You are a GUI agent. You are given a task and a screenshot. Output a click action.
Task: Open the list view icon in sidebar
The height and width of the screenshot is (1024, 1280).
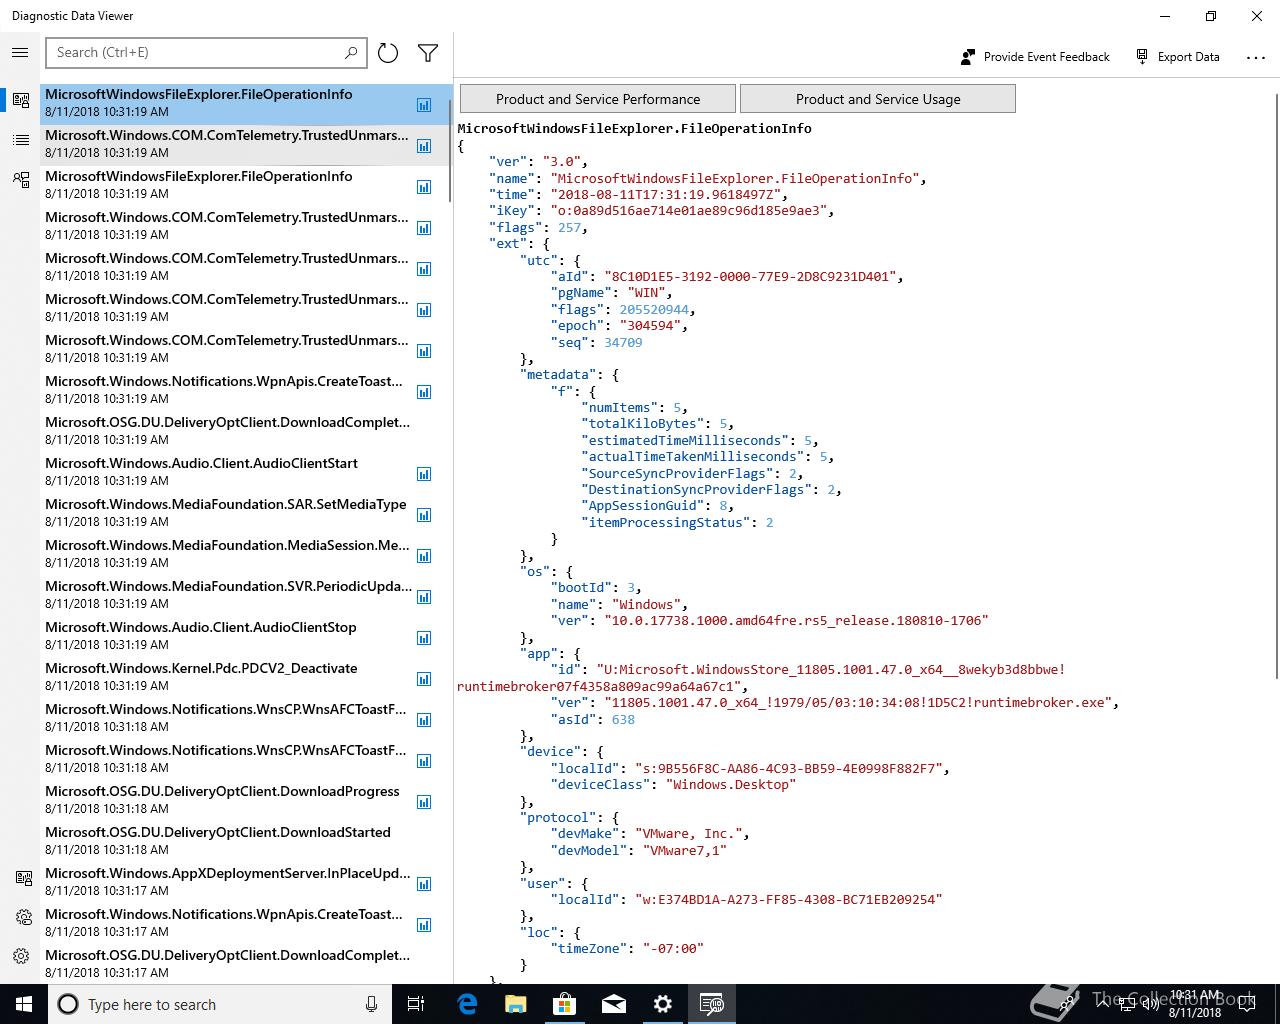21,140
